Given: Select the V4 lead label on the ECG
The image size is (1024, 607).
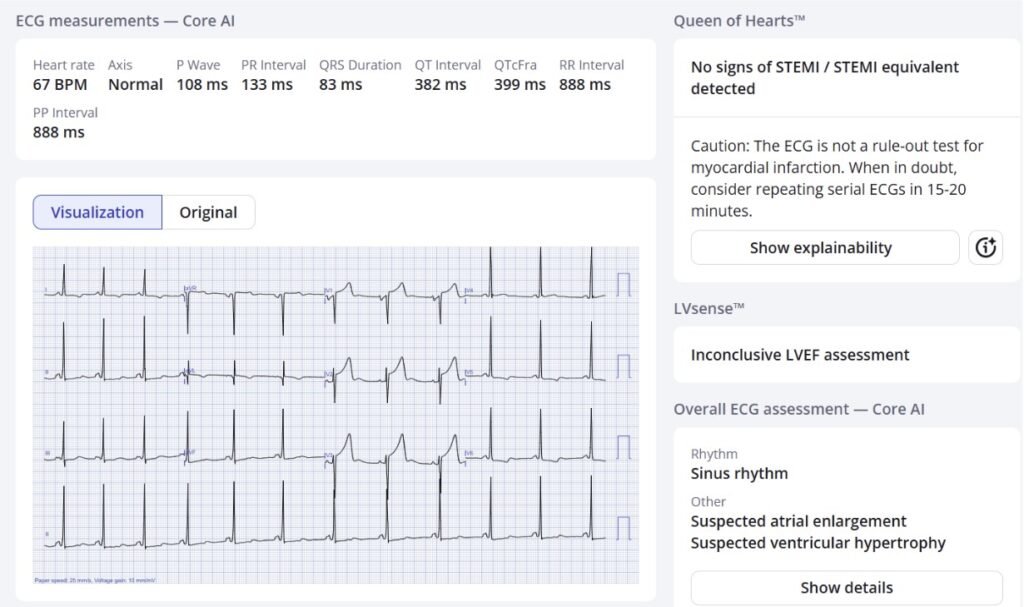Looking at the screenshot, I should point(468,290).
